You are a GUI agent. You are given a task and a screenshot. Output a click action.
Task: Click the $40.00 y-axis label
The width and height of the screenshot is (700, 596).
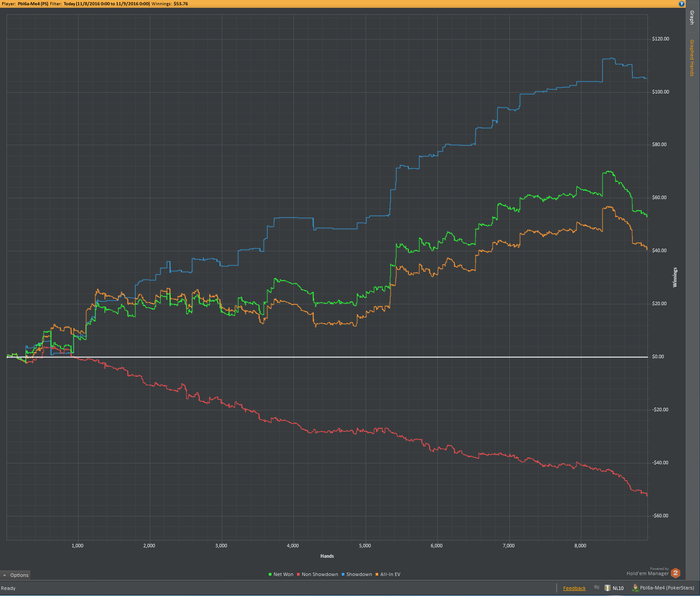click(x=659, y=250)
